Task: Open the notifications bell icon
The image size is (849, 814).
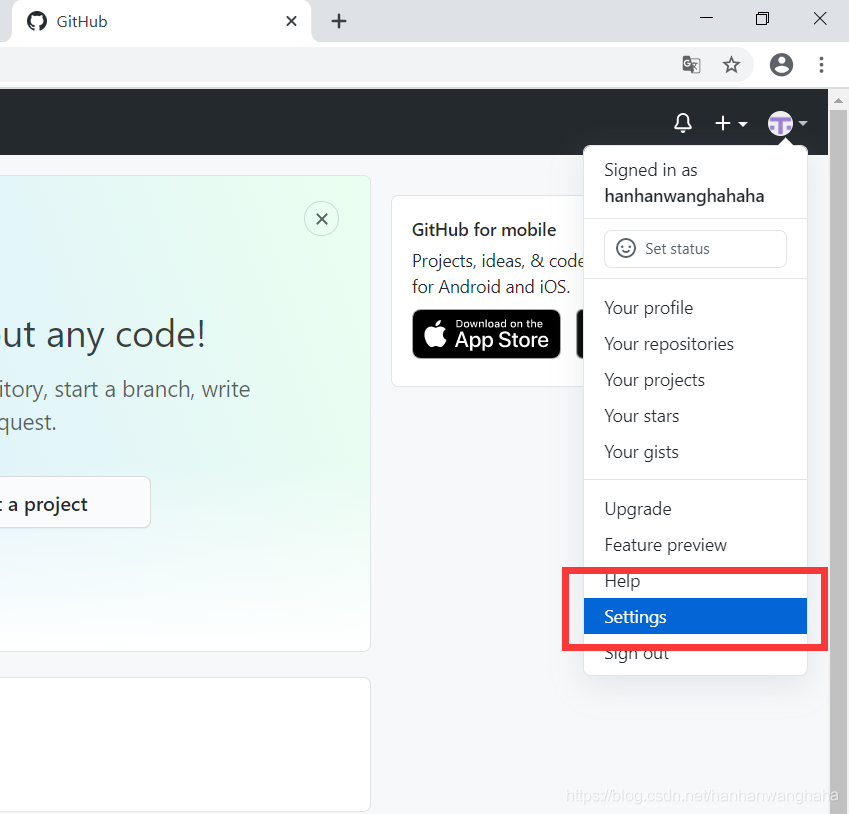Action: [x=683, y=122]
